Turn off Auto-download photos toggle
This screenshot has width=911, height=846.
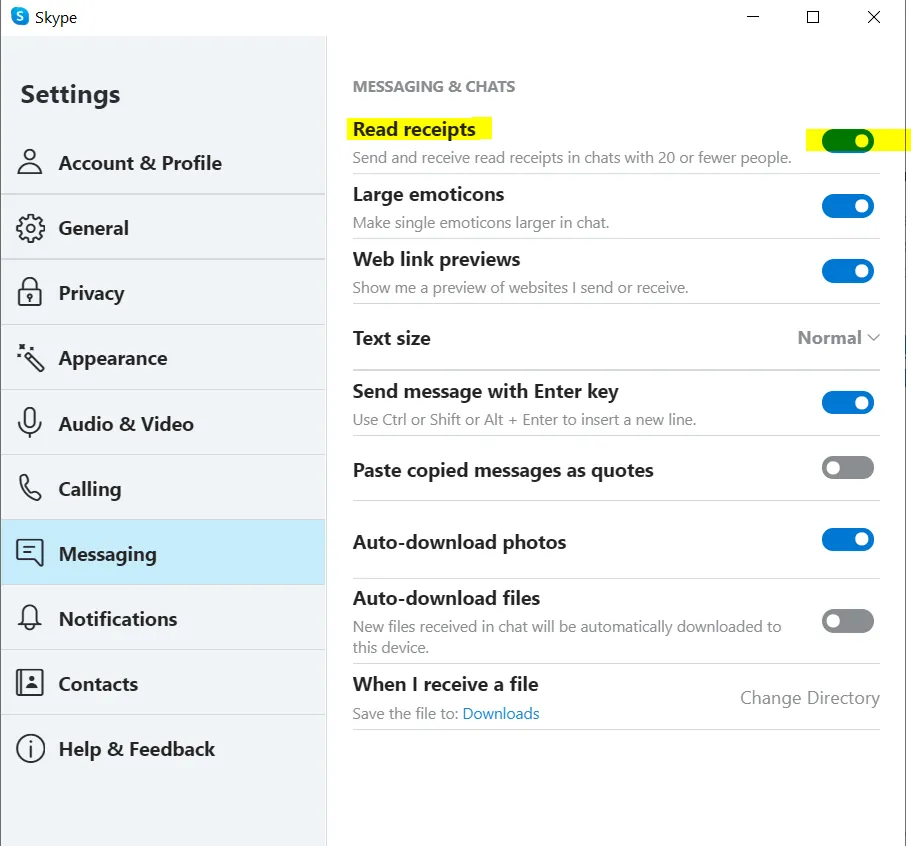(848, 540)
